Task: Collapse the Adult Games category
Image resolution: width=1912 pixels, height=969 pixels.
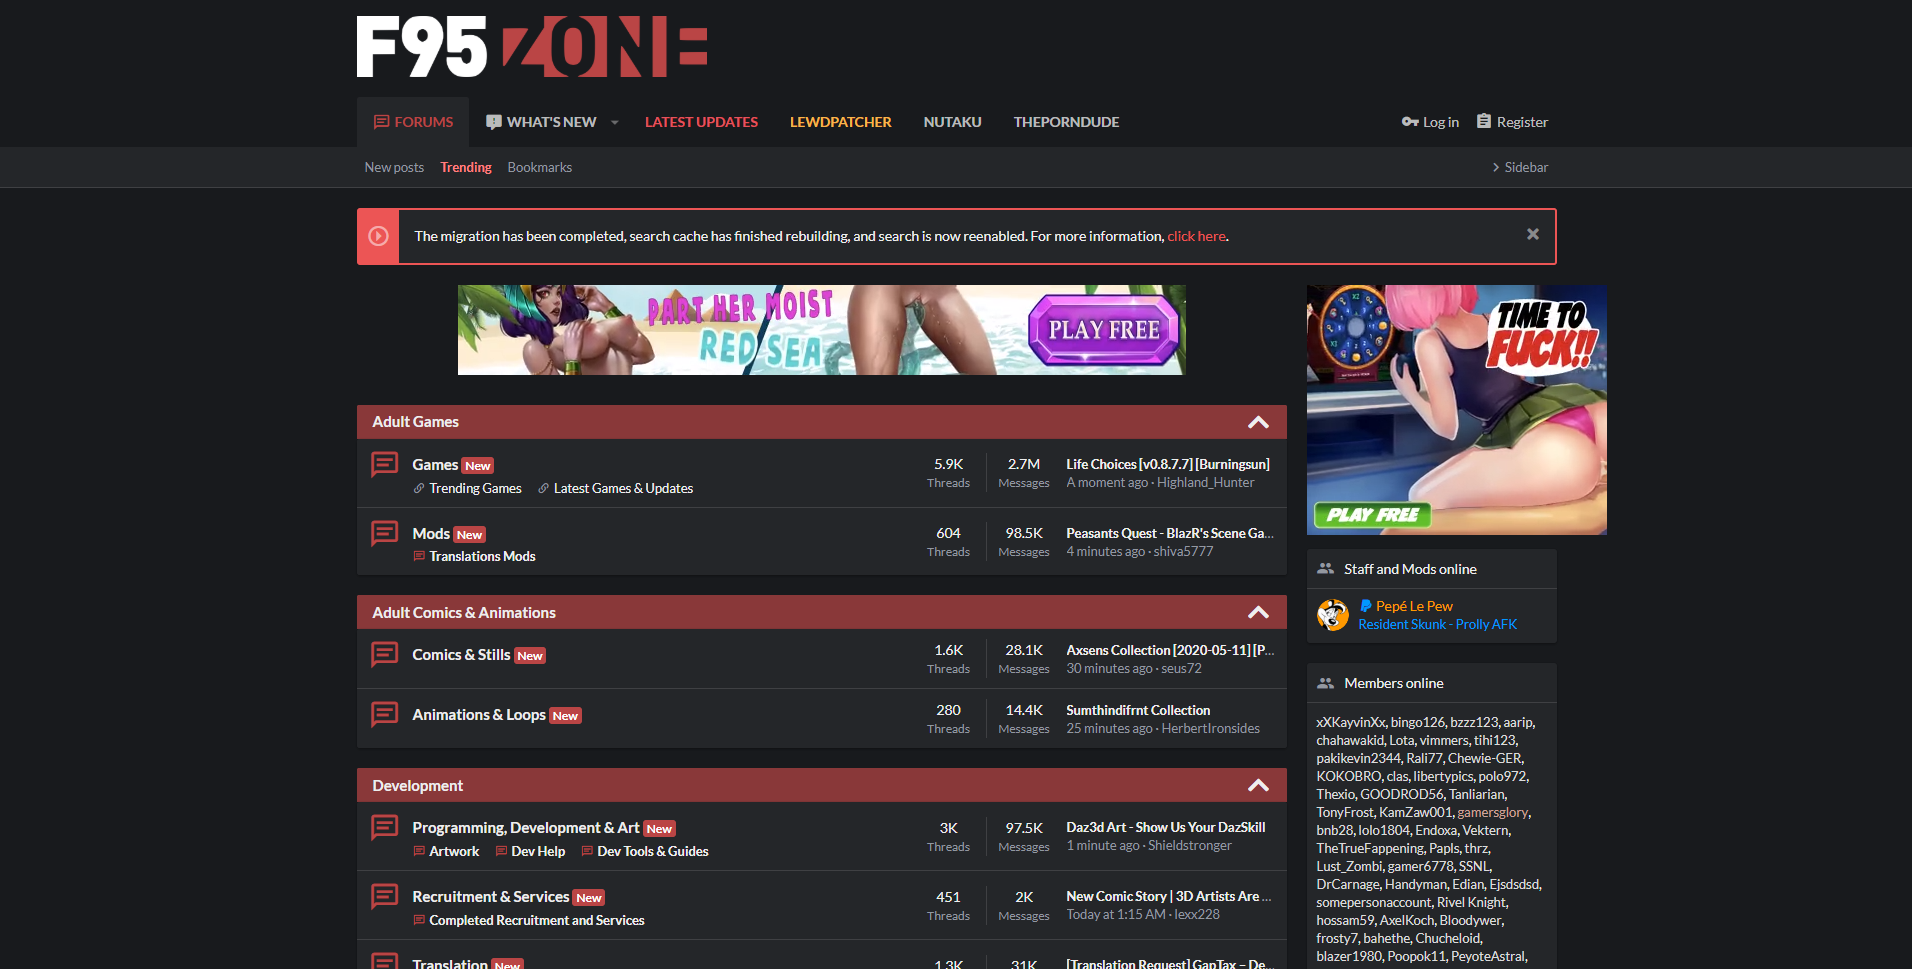Action: (x=1258, y=422)
